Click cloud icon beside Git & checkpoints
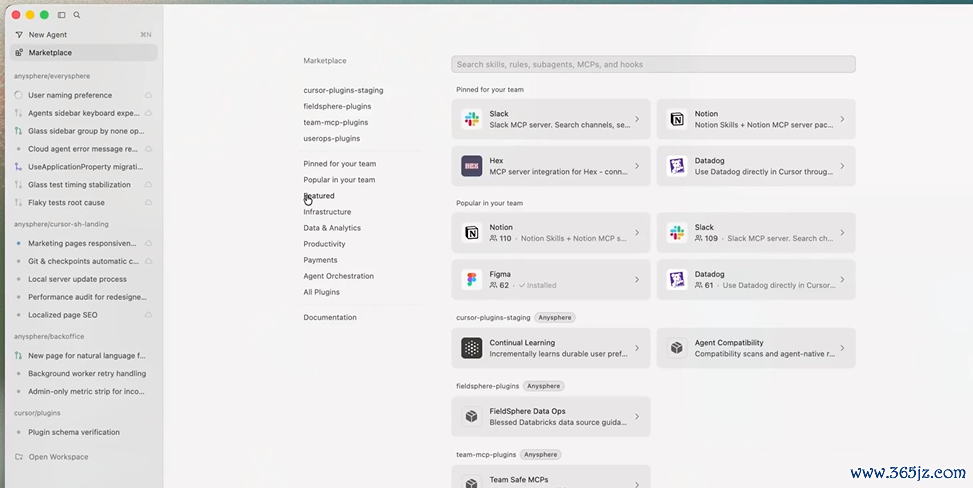Image resolution: width=973 pixels, height=488 pixels. coord(148,261)
